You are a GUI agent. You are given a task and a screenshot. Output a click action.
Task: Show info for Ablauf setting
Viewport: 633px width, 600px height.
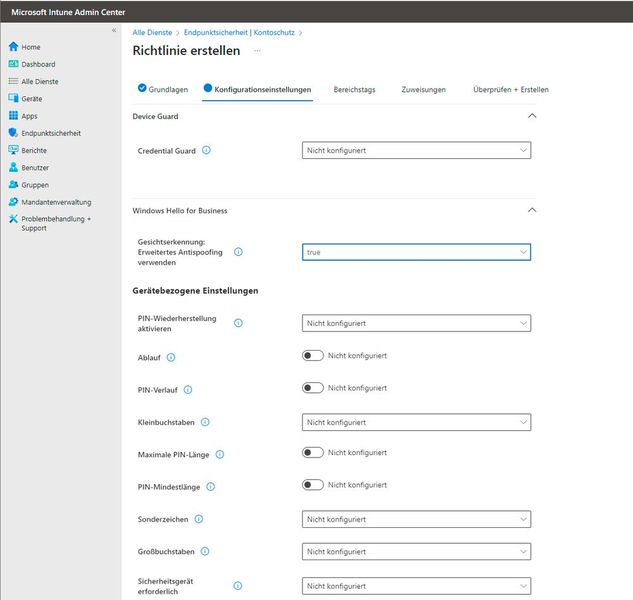click(171, 357)
